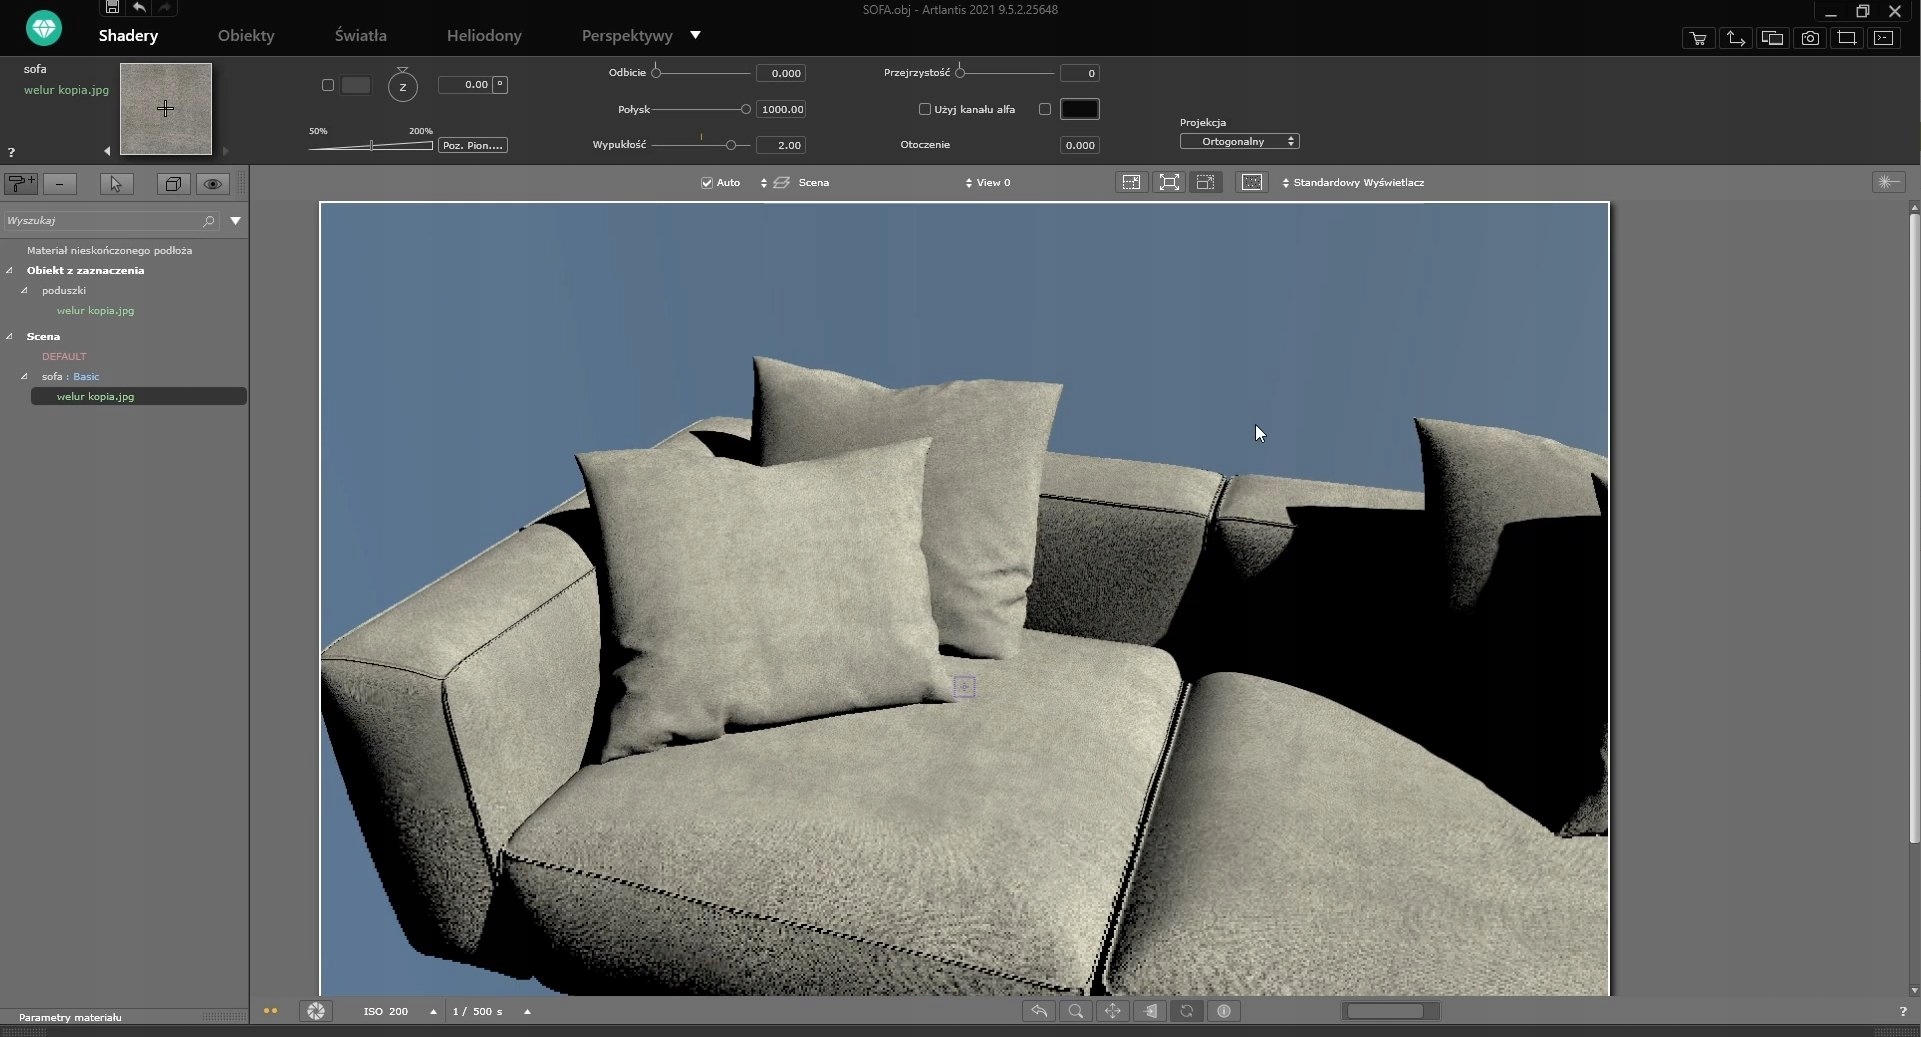Click the add shader paint roller icon
The height and width of the screenshot is (1037, 1921).
point(20,184)
